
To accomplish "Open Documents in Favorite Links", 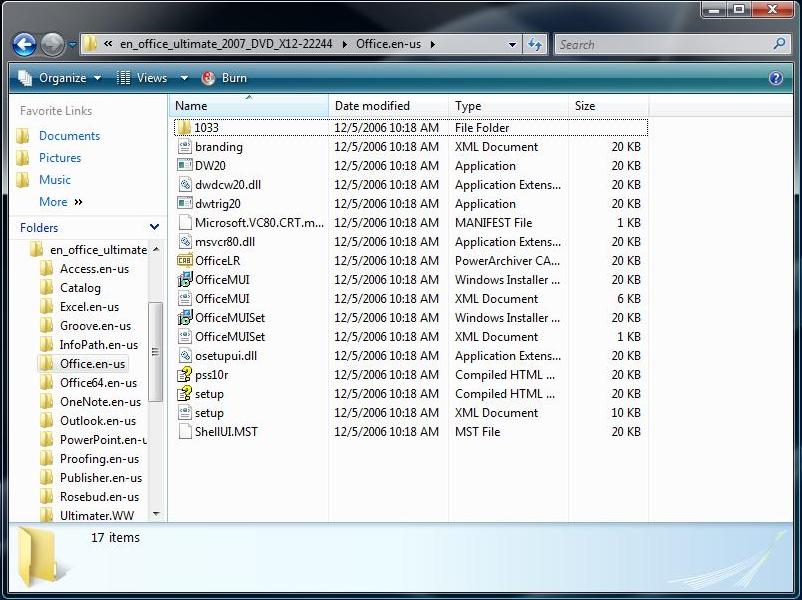I will pos(69,136).
